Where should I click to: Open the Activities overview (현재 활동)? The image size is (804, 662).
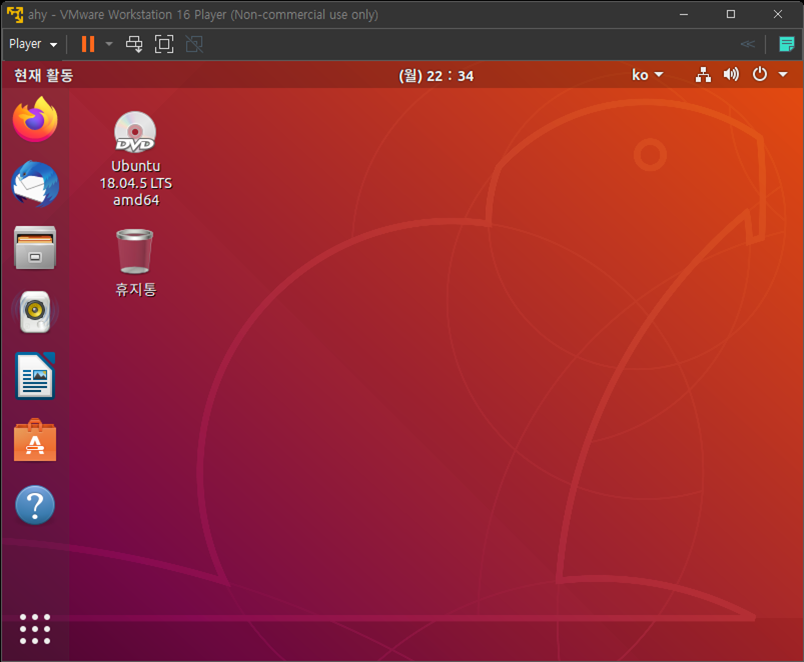coord(44,75)
